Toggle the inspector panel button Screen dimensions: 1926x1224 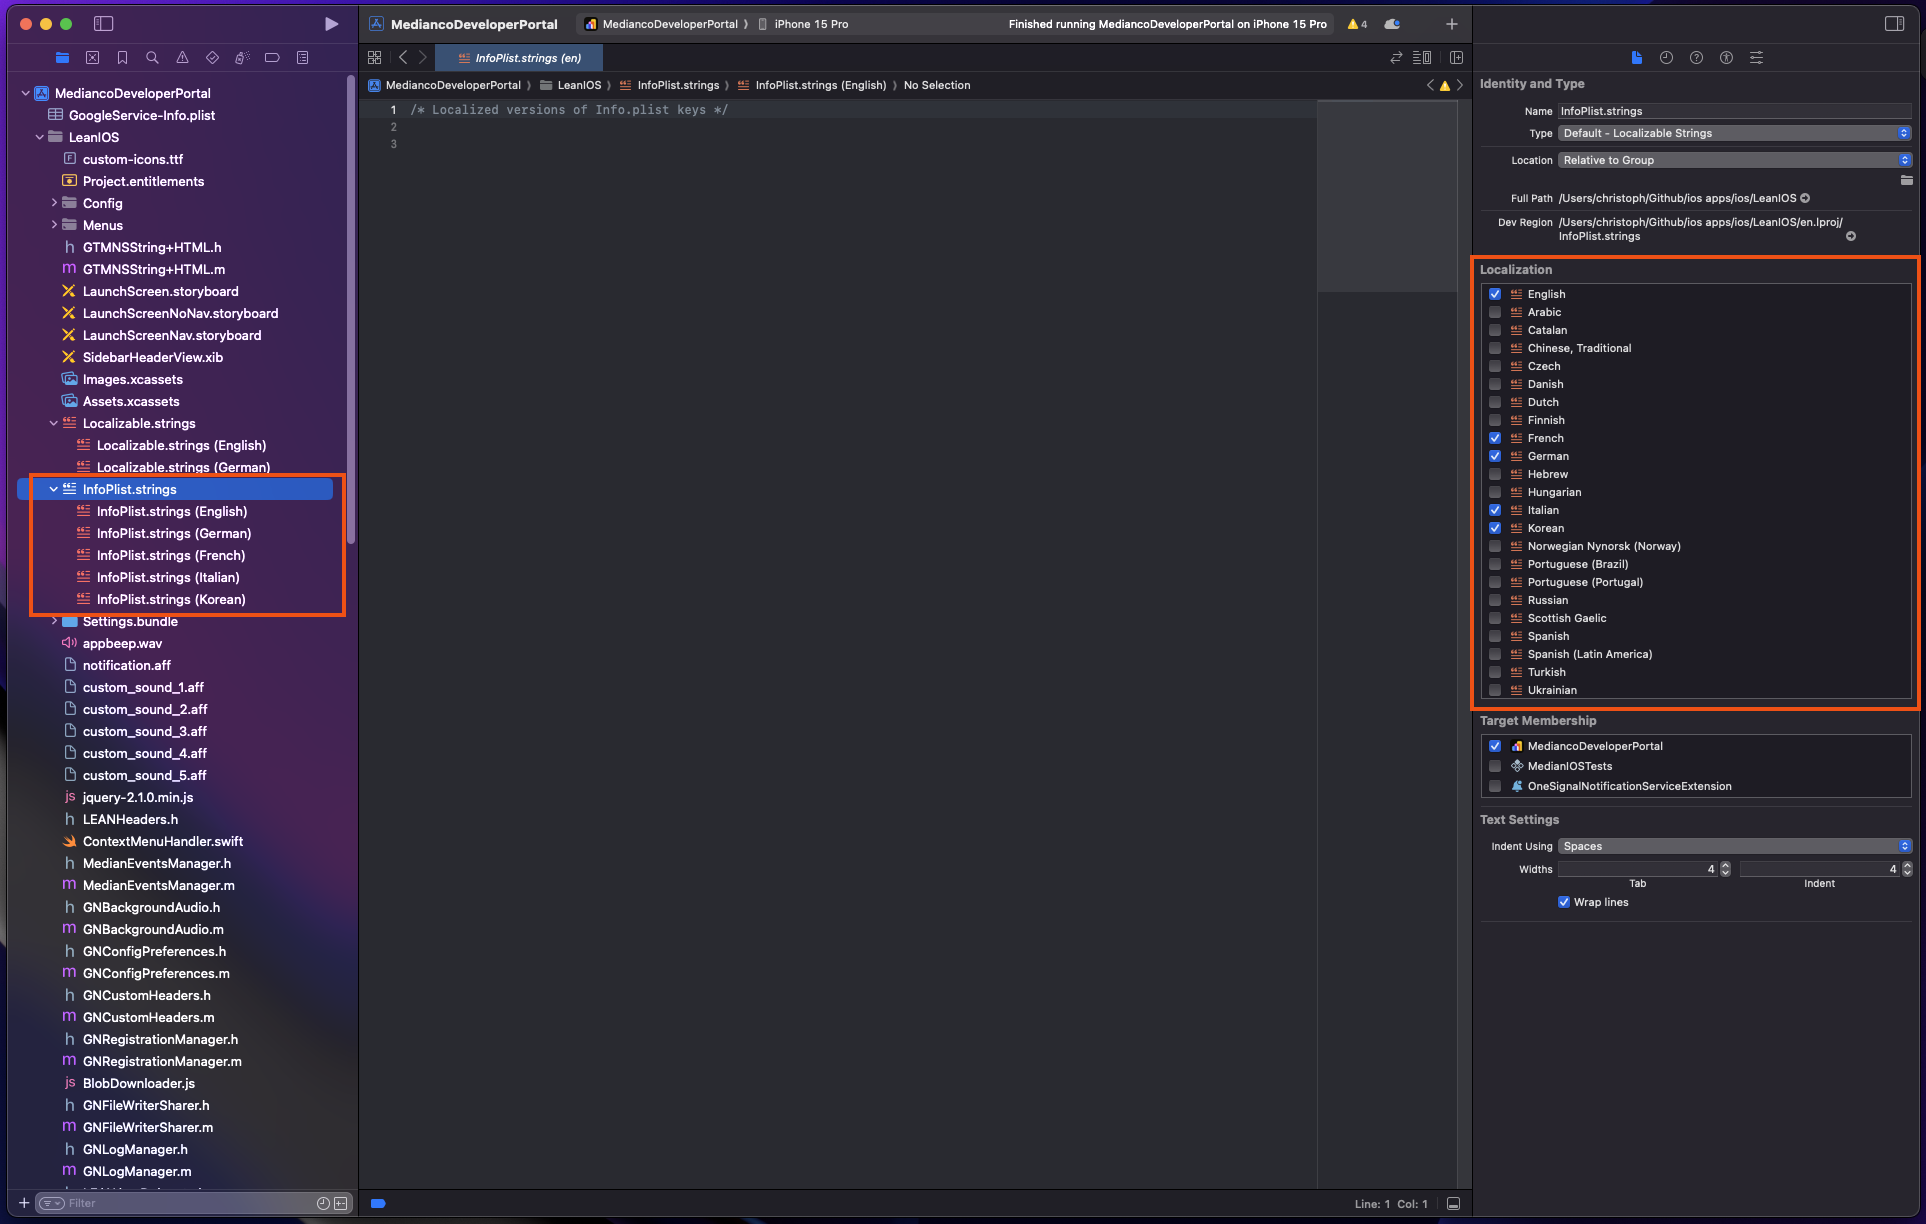(1894, 23)
